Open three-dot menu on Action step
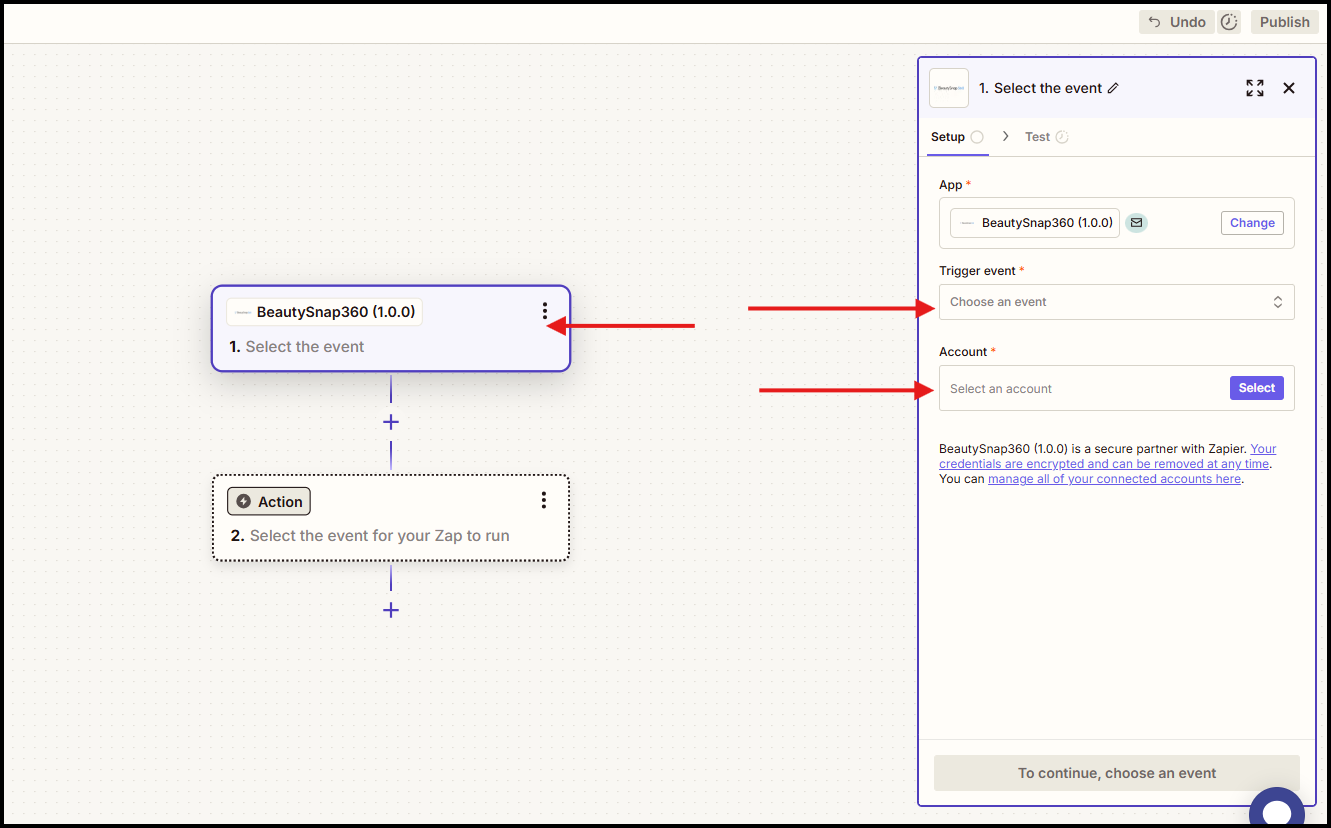 tap(544, 500)
